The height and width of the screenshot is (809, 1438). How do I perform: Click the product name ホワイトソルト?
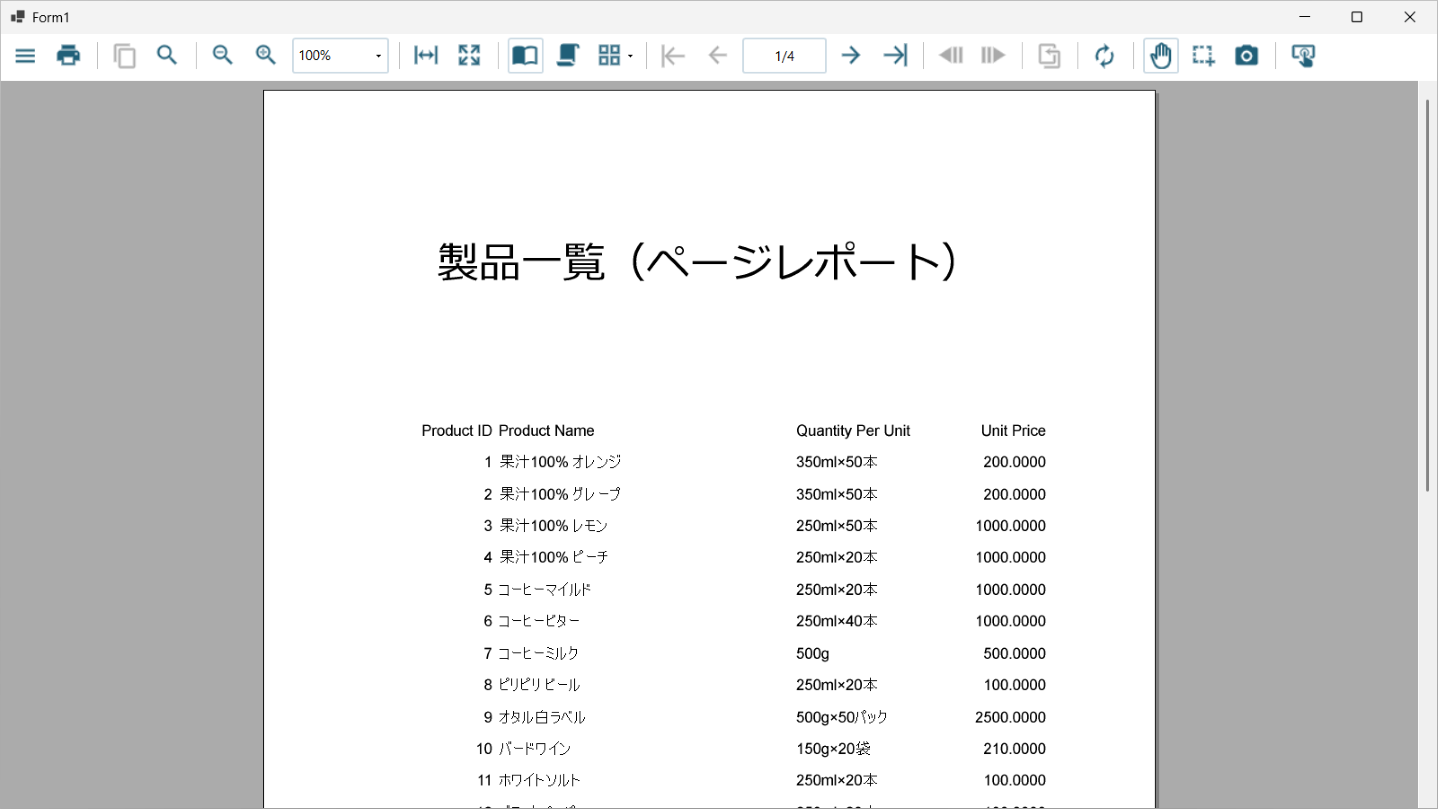539,780
